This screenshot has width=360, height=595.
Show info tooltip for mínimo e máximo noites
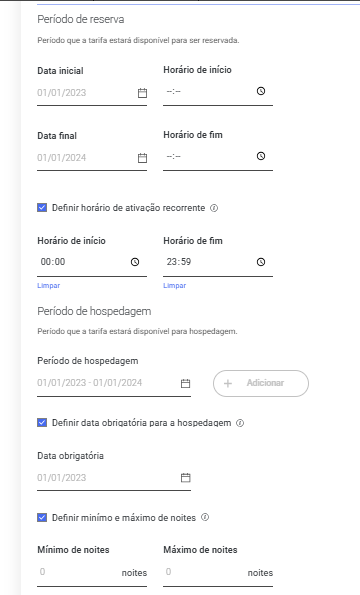pyautogui.click(x=205, y=517)
